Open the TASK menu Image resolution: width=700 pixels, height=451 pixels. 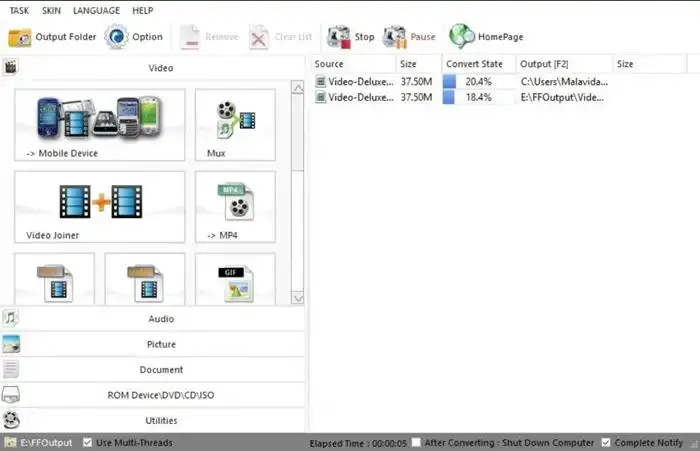[19, 10]
